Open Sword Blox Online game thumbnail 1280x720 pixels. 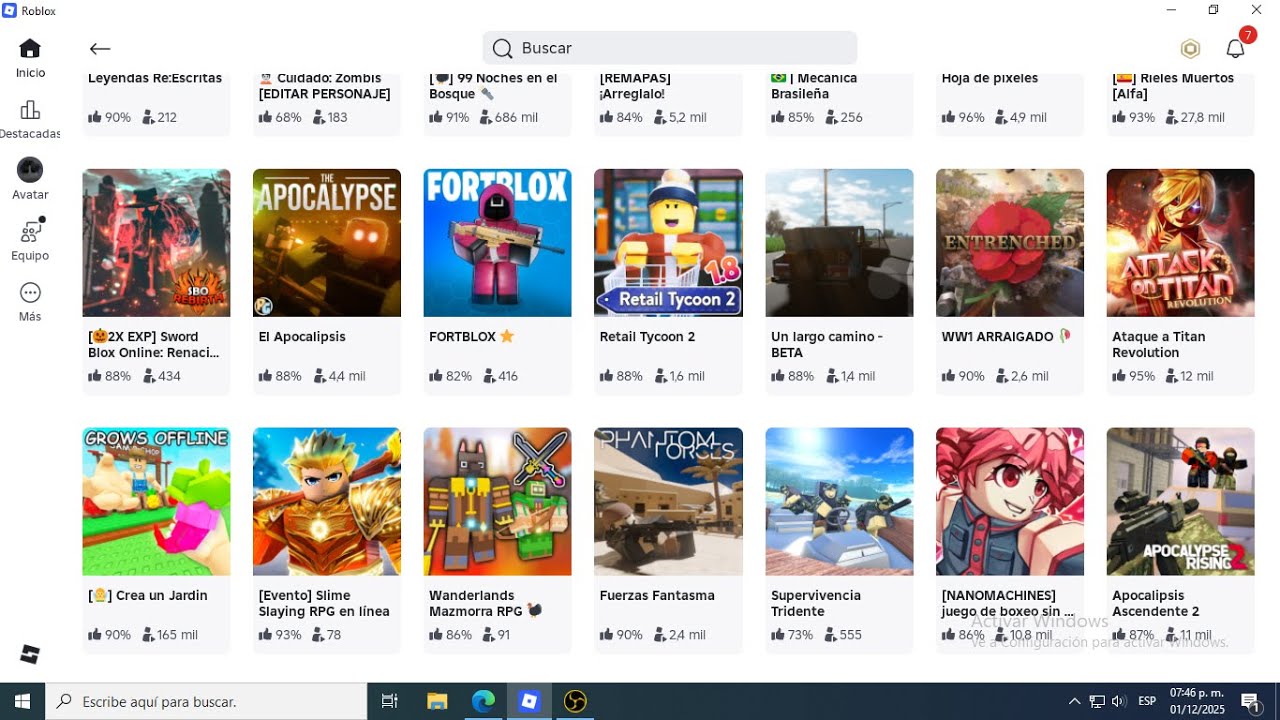pyautogui.click(x=156, y=243)
